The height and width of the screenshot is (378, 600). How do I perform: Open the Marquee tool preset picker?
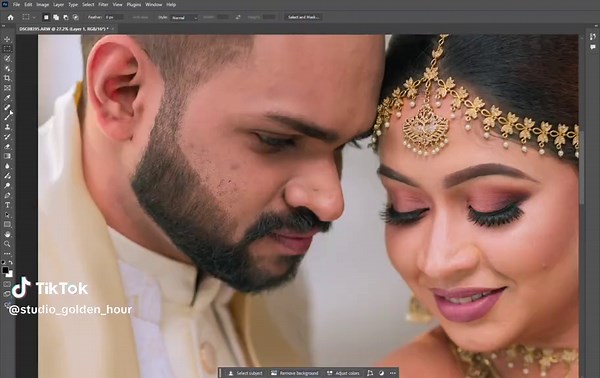click(x=28, y=17)
